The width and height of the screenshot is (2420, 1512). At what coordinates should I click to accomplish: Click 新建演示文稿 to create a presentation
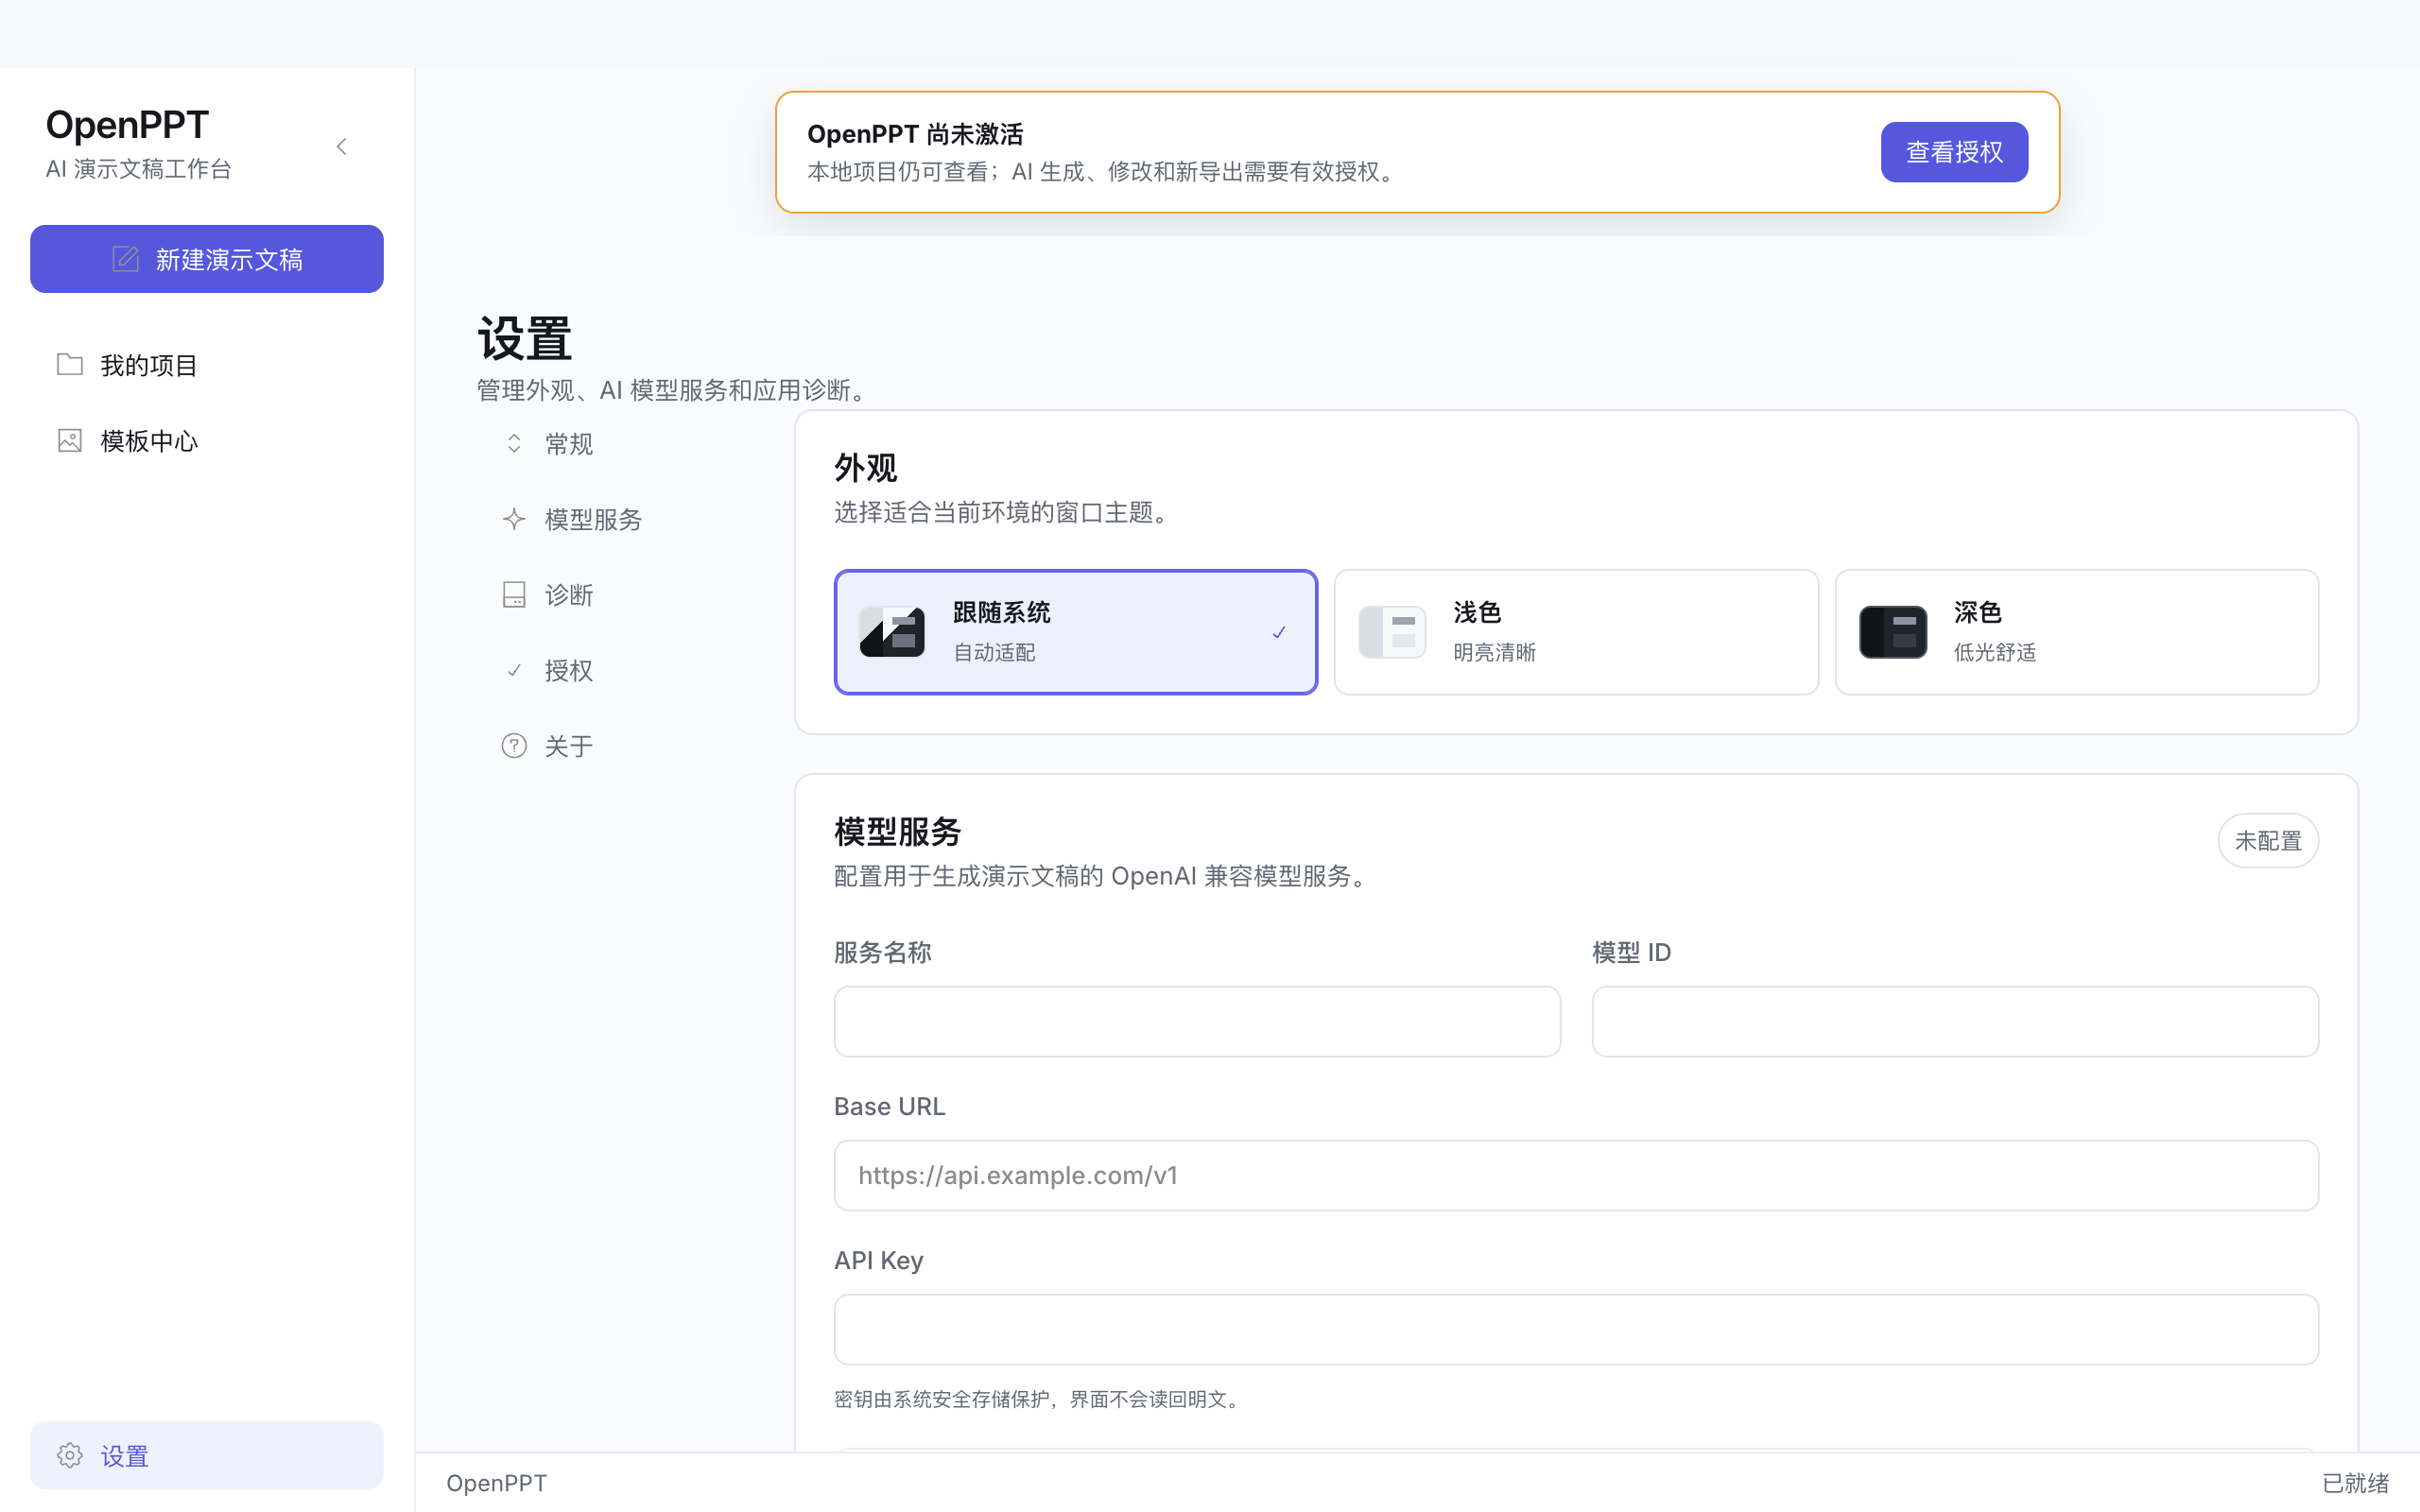(207, 259)
